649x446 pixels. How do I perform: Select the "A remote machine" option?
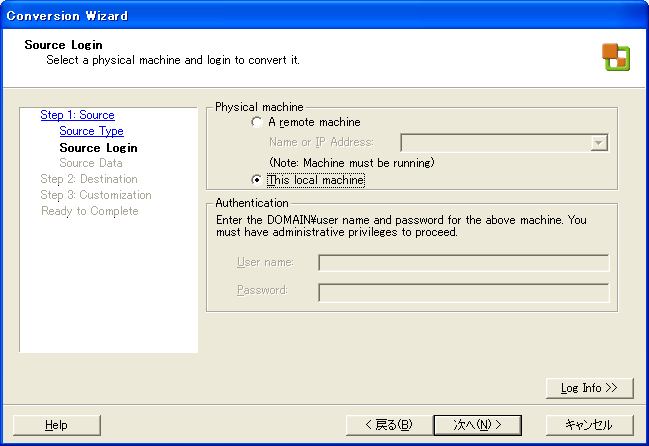point(258,122)
